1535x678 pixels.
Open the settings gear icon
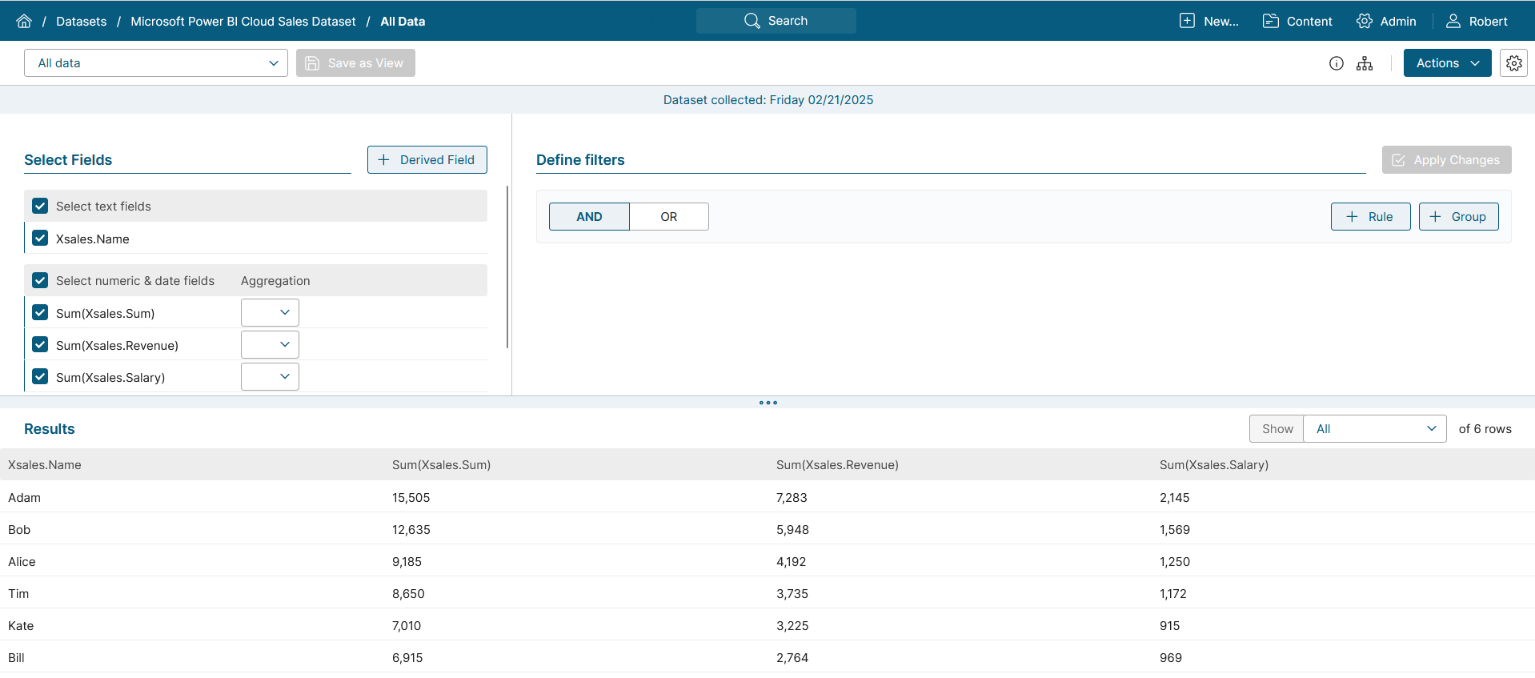(1514, 63)
